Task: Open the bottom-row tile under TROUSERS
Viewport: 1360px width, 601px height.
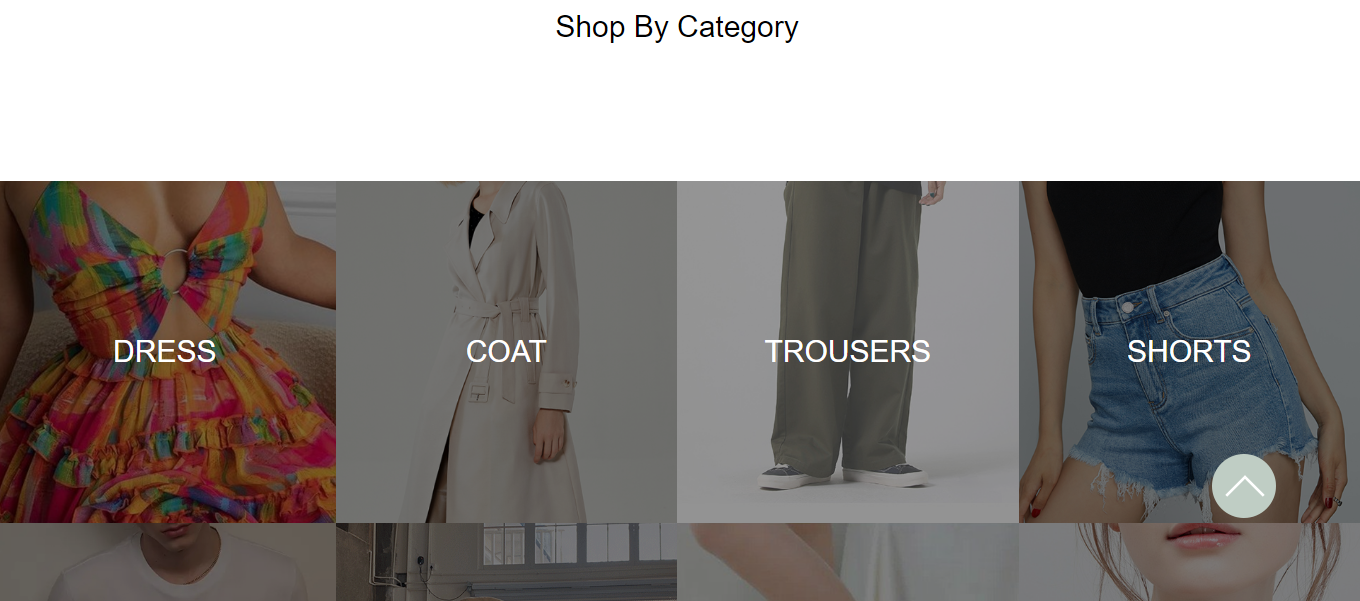Action: (848, 562)
